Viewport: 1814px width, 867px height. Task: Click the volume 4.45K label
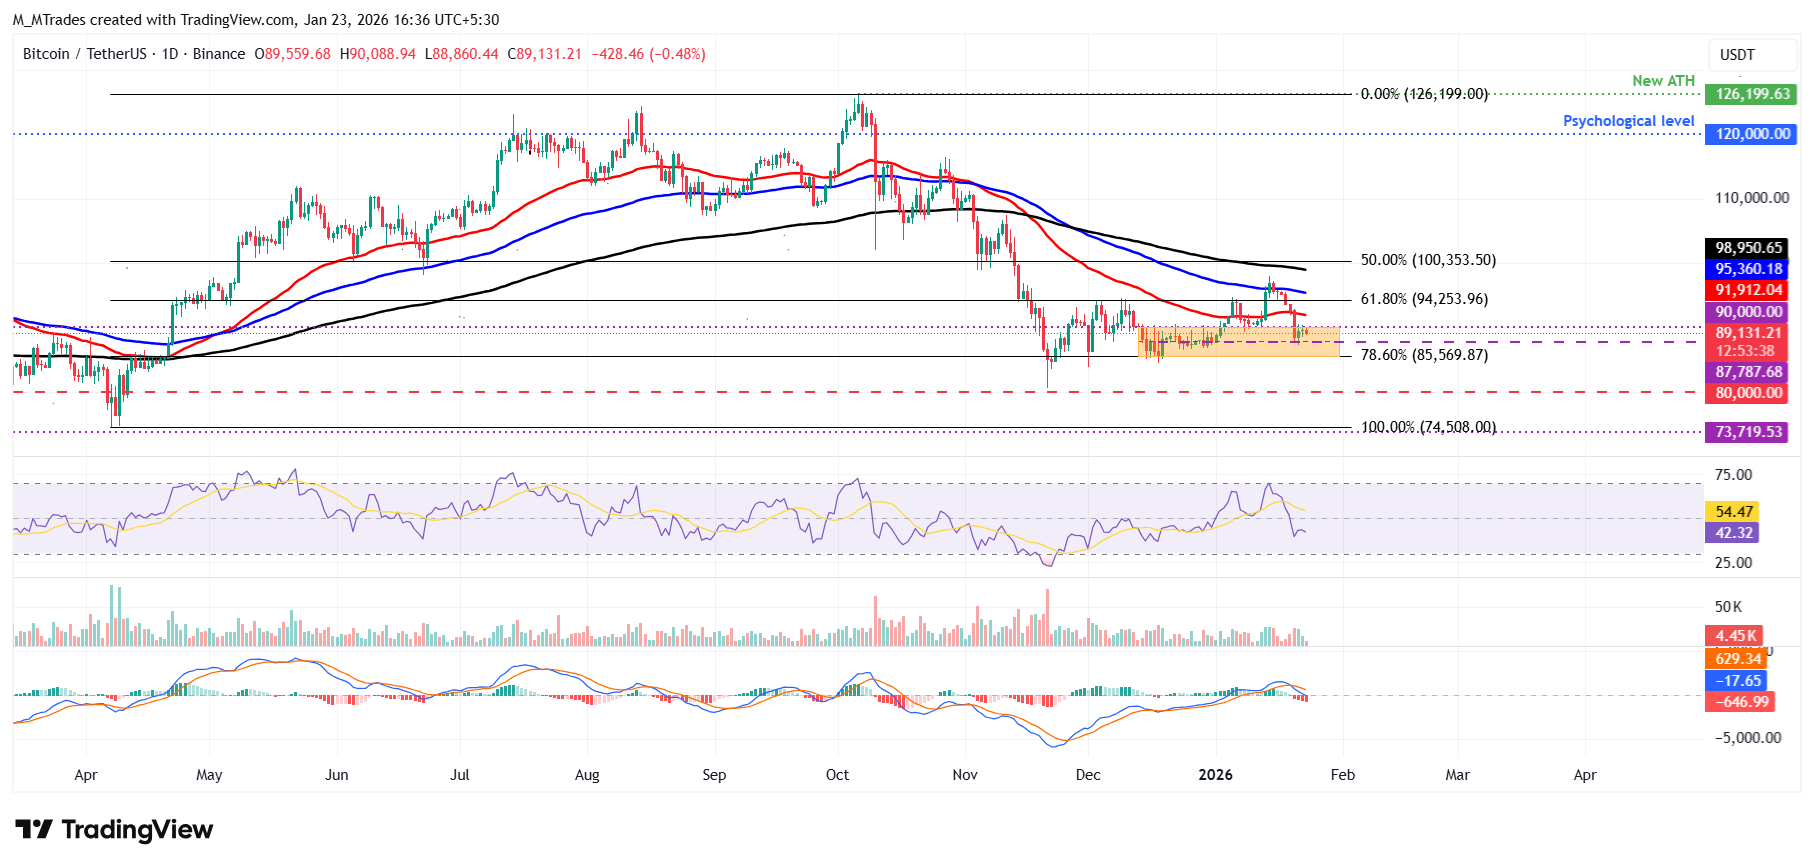[x=1735, y=636]
